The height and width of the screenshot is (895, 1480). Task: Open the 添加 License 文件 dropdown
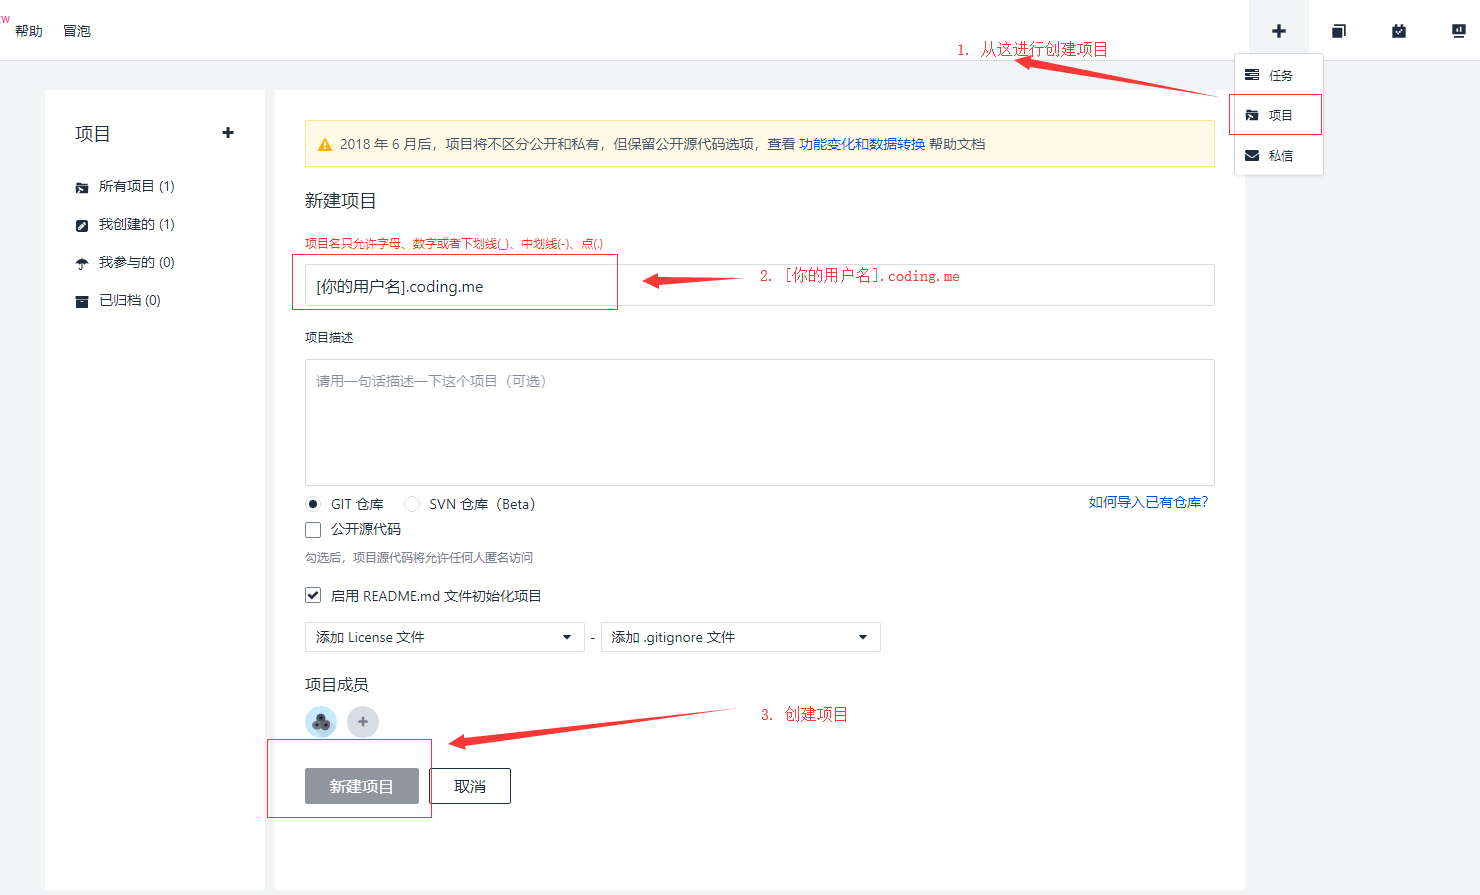[x=444, y=637]
